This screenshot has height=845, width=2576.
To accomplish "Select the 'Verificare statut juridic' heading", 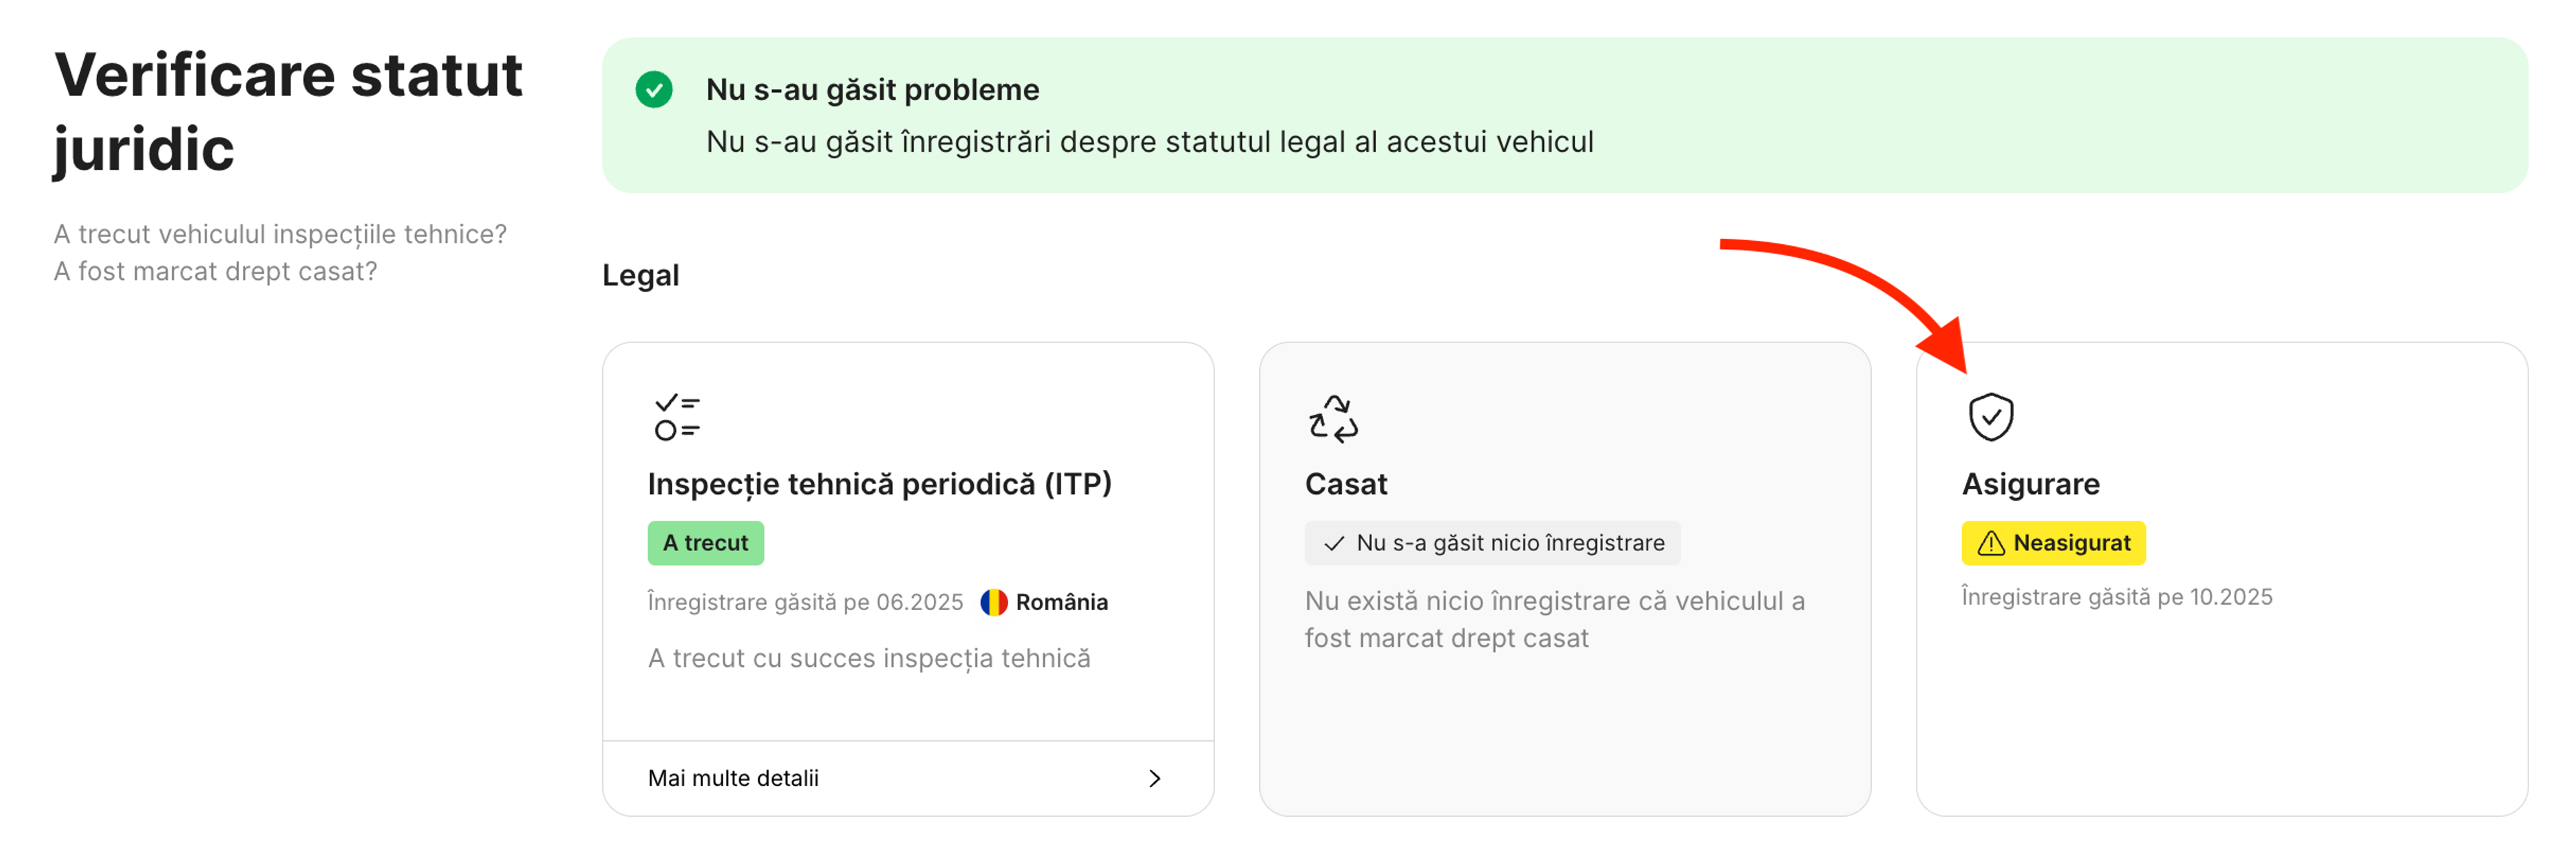I will tap(289, 110).
